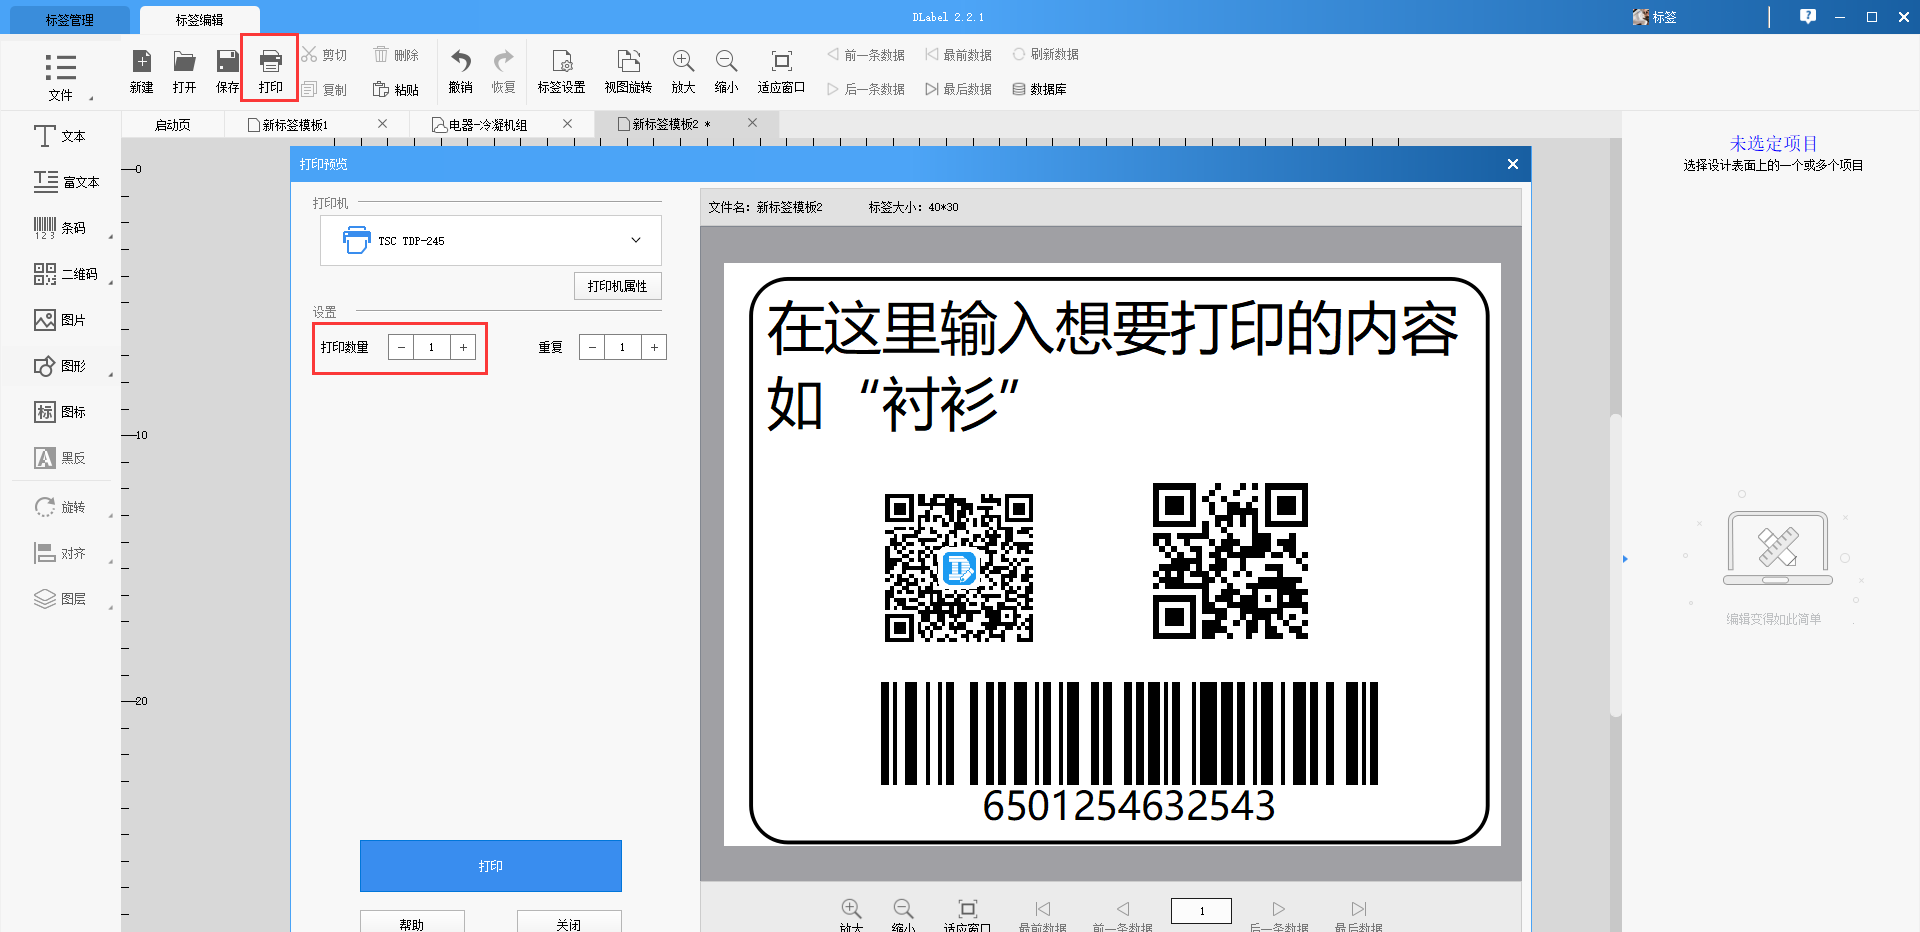Zoom out with toolbar 缩小

click(x=726, y=72)
